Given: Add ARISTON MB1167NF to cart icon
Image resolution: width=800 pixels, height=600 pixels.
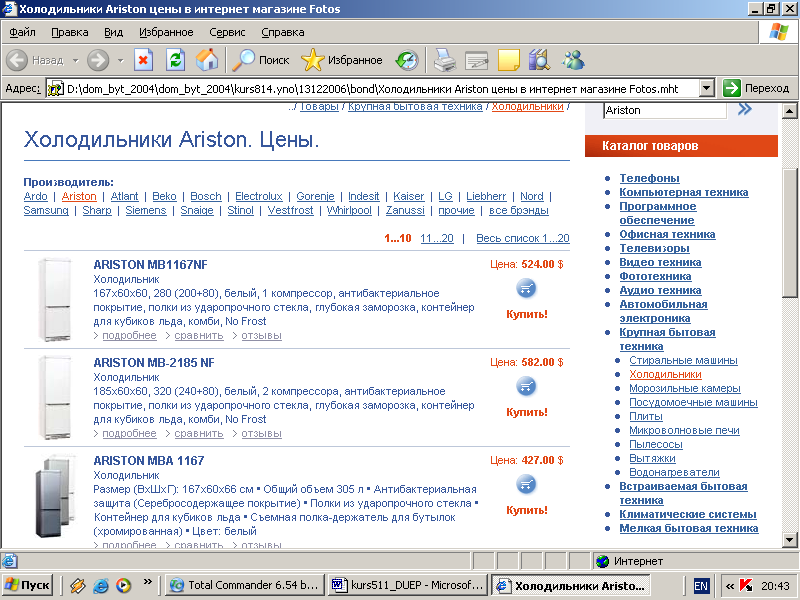Looking at the screenshot, I should tap(526, 288).
